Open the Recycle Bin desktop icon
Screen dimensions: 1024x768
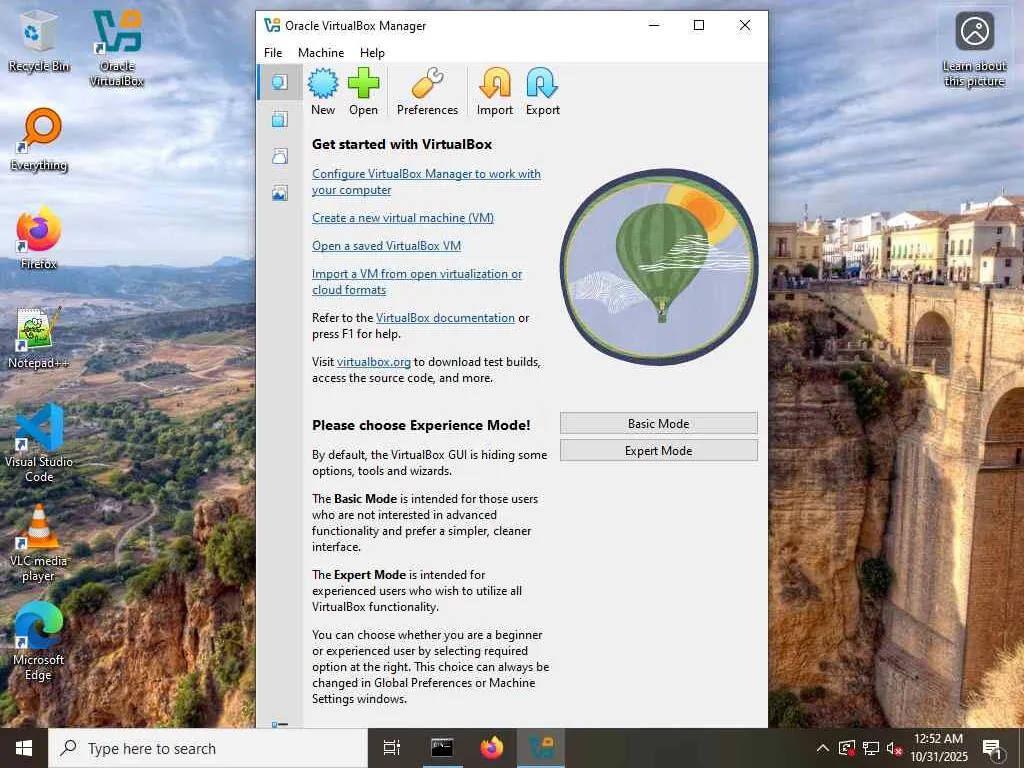(39, 41)
